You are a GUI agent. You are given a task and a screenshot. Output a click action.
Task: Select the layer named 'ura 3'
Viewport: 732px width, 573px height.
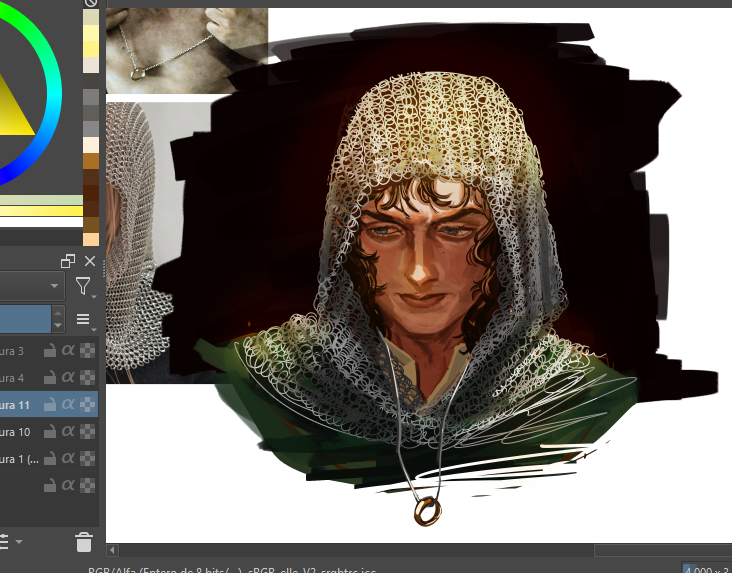tap(11, 351)
